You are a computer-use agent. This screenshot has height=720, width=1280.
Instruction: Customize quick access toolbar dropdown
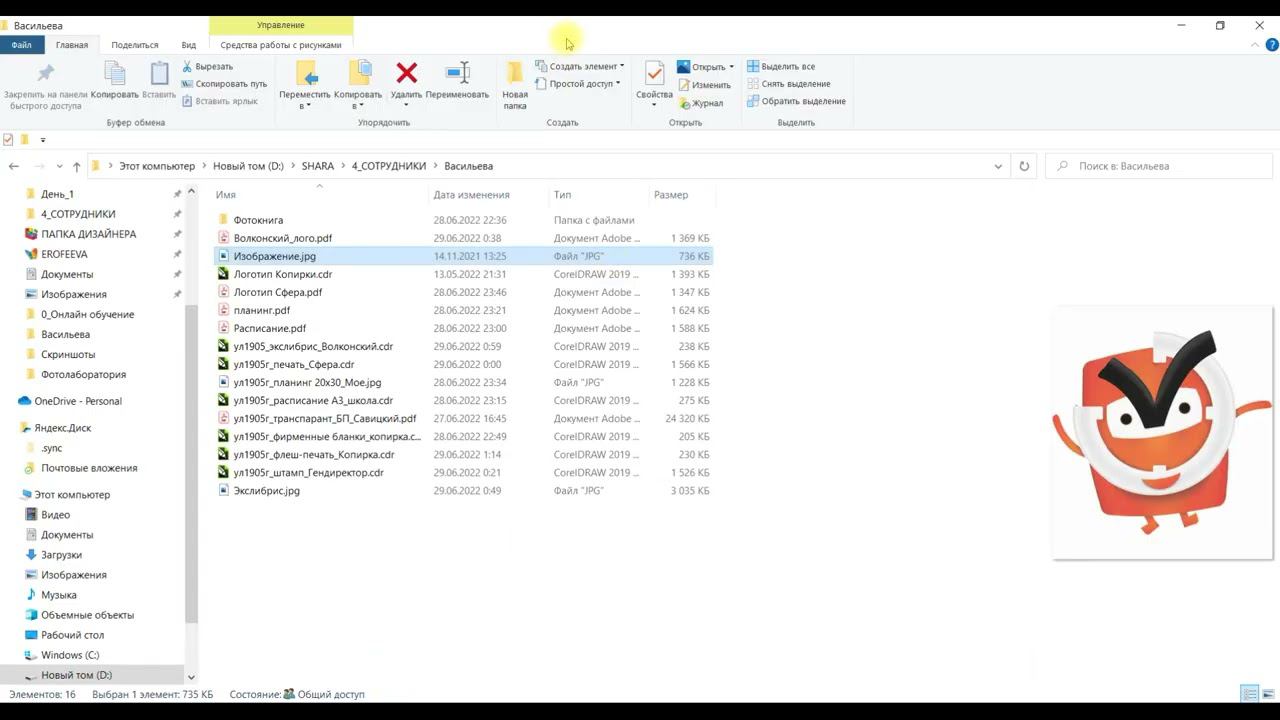click(43, 140)
